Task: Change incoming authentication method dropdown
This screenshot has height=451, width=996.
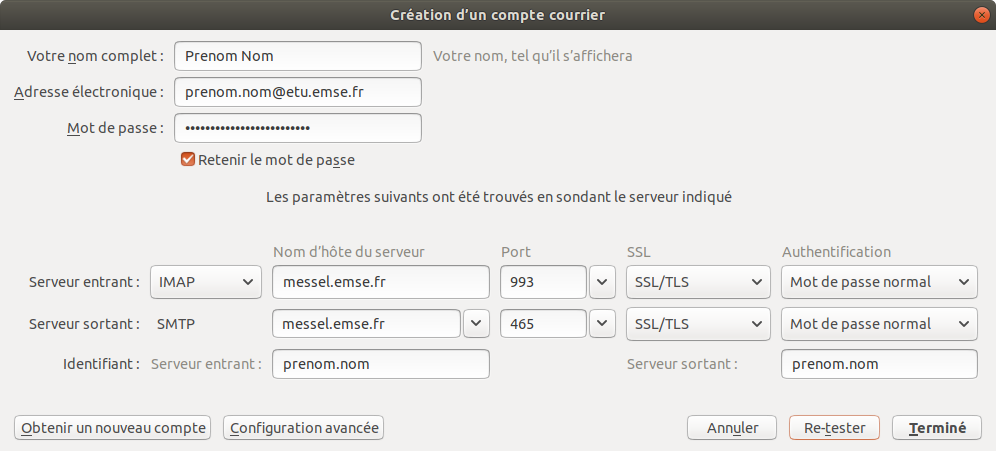Action: (878, 282)
